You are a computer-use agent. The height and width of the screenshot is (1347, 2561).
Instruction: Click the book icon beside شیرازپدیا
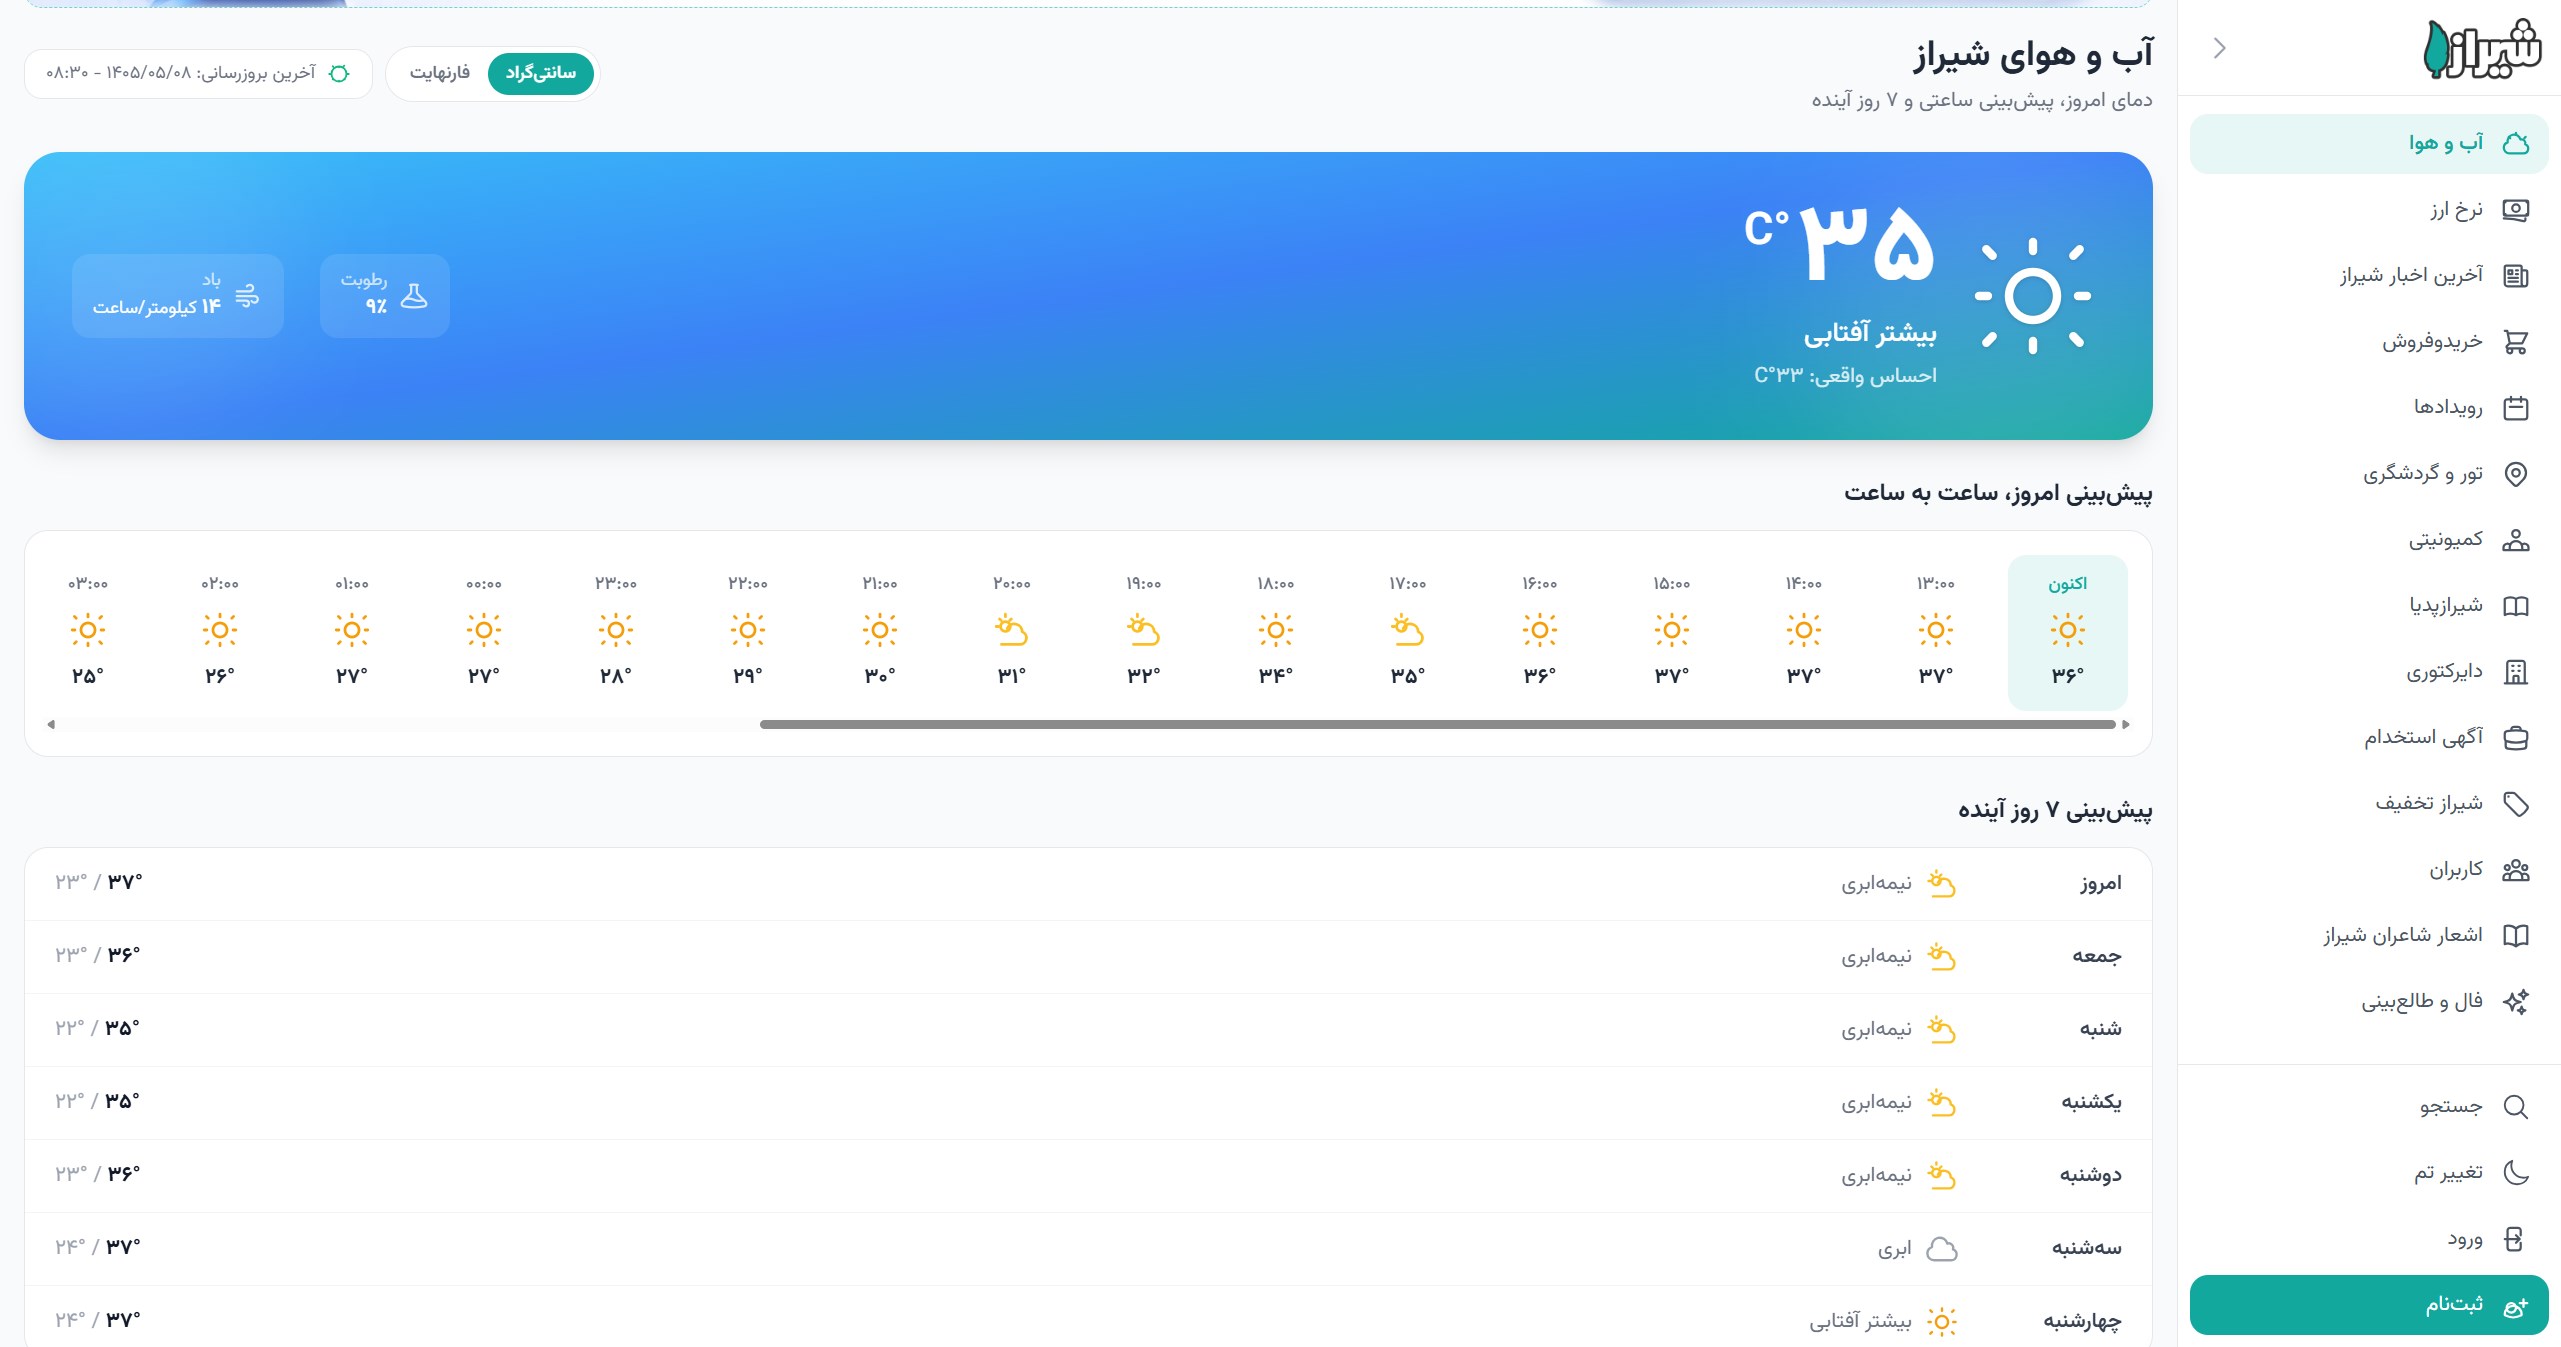click(x=2515, y=606)
